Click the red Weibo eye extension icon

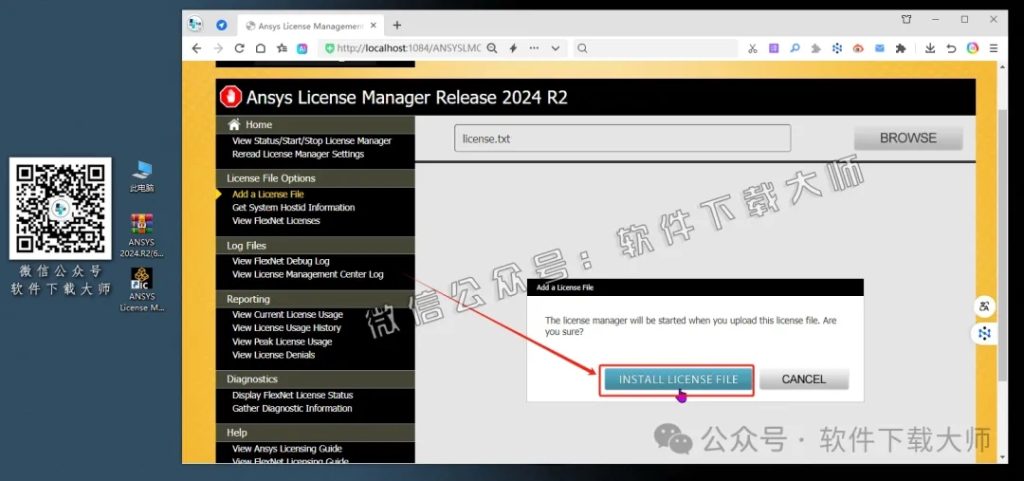pyautogui.click(x=858, y=48)
